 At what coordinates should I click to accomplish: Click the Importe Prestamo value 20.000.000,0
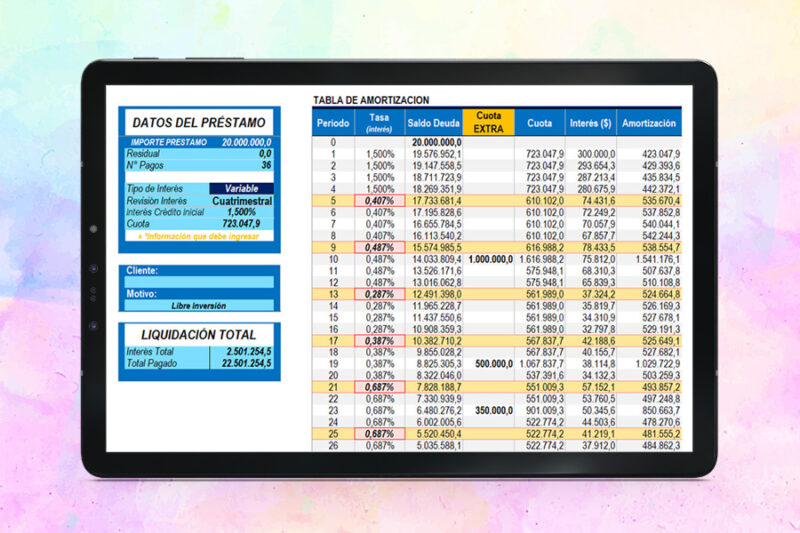246,142
